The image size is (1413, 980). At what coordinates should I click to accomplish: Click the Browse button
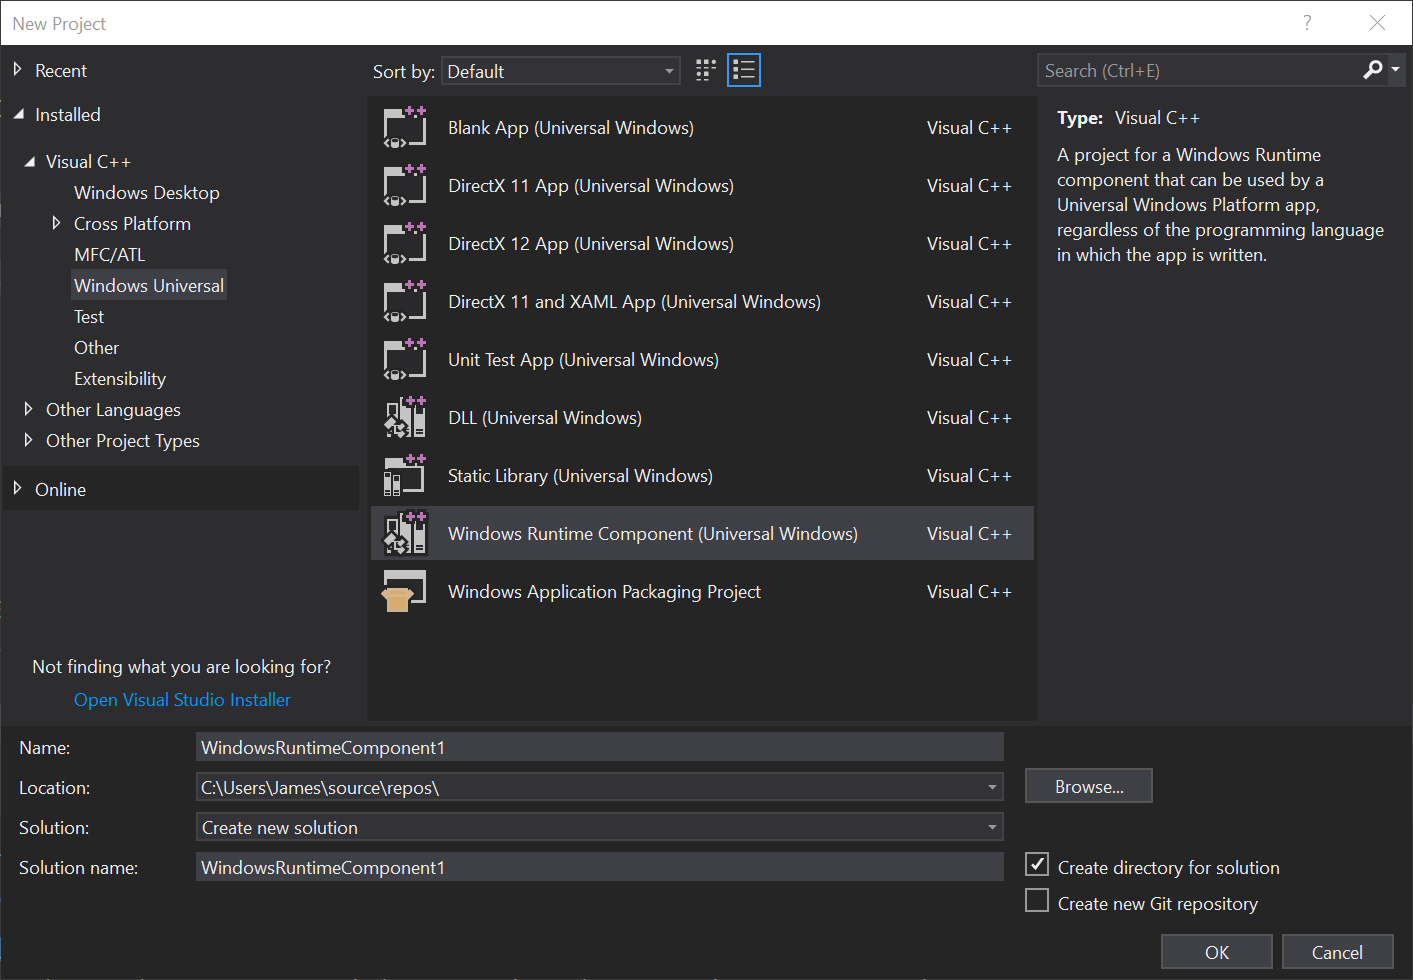coord(1088,785)
